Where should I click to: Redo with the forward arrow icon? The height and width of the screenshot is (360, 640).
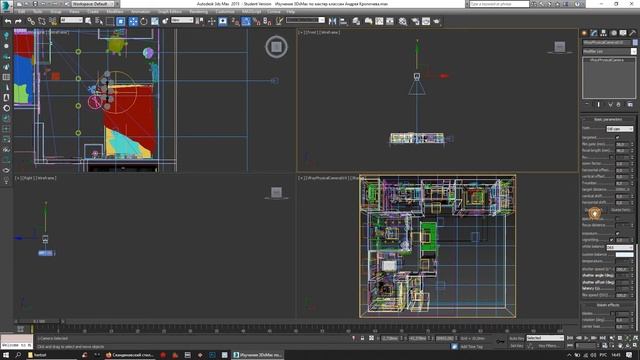click(x=18, y=21)
